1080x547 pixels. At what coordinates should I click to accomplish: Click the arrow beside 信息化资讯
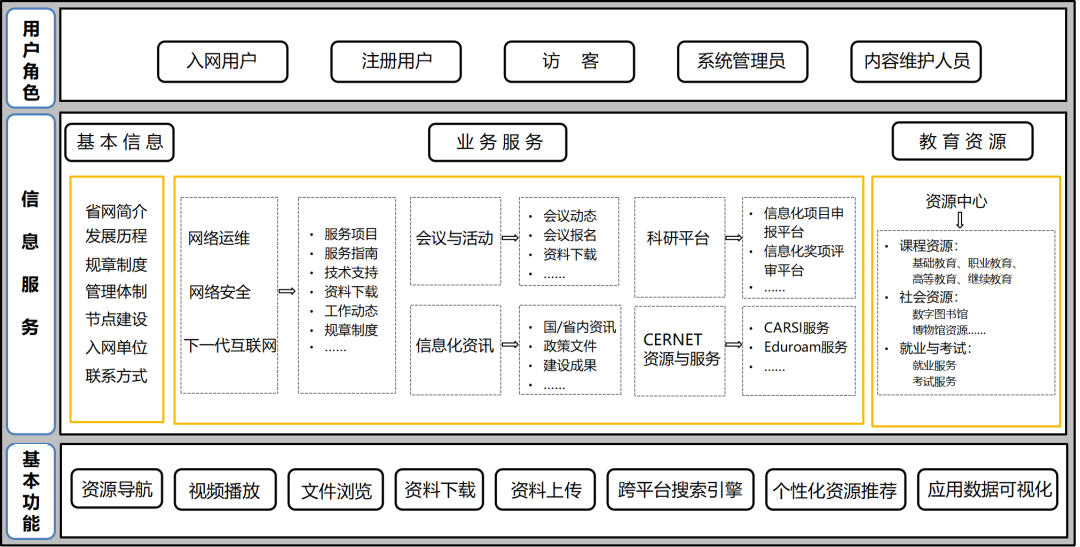(510, 347)
